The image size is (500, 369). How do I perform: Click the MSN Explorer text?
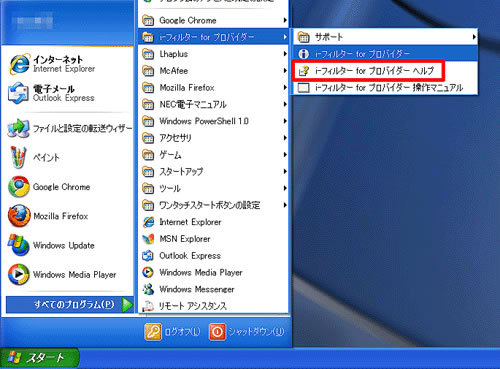(185, 239)
